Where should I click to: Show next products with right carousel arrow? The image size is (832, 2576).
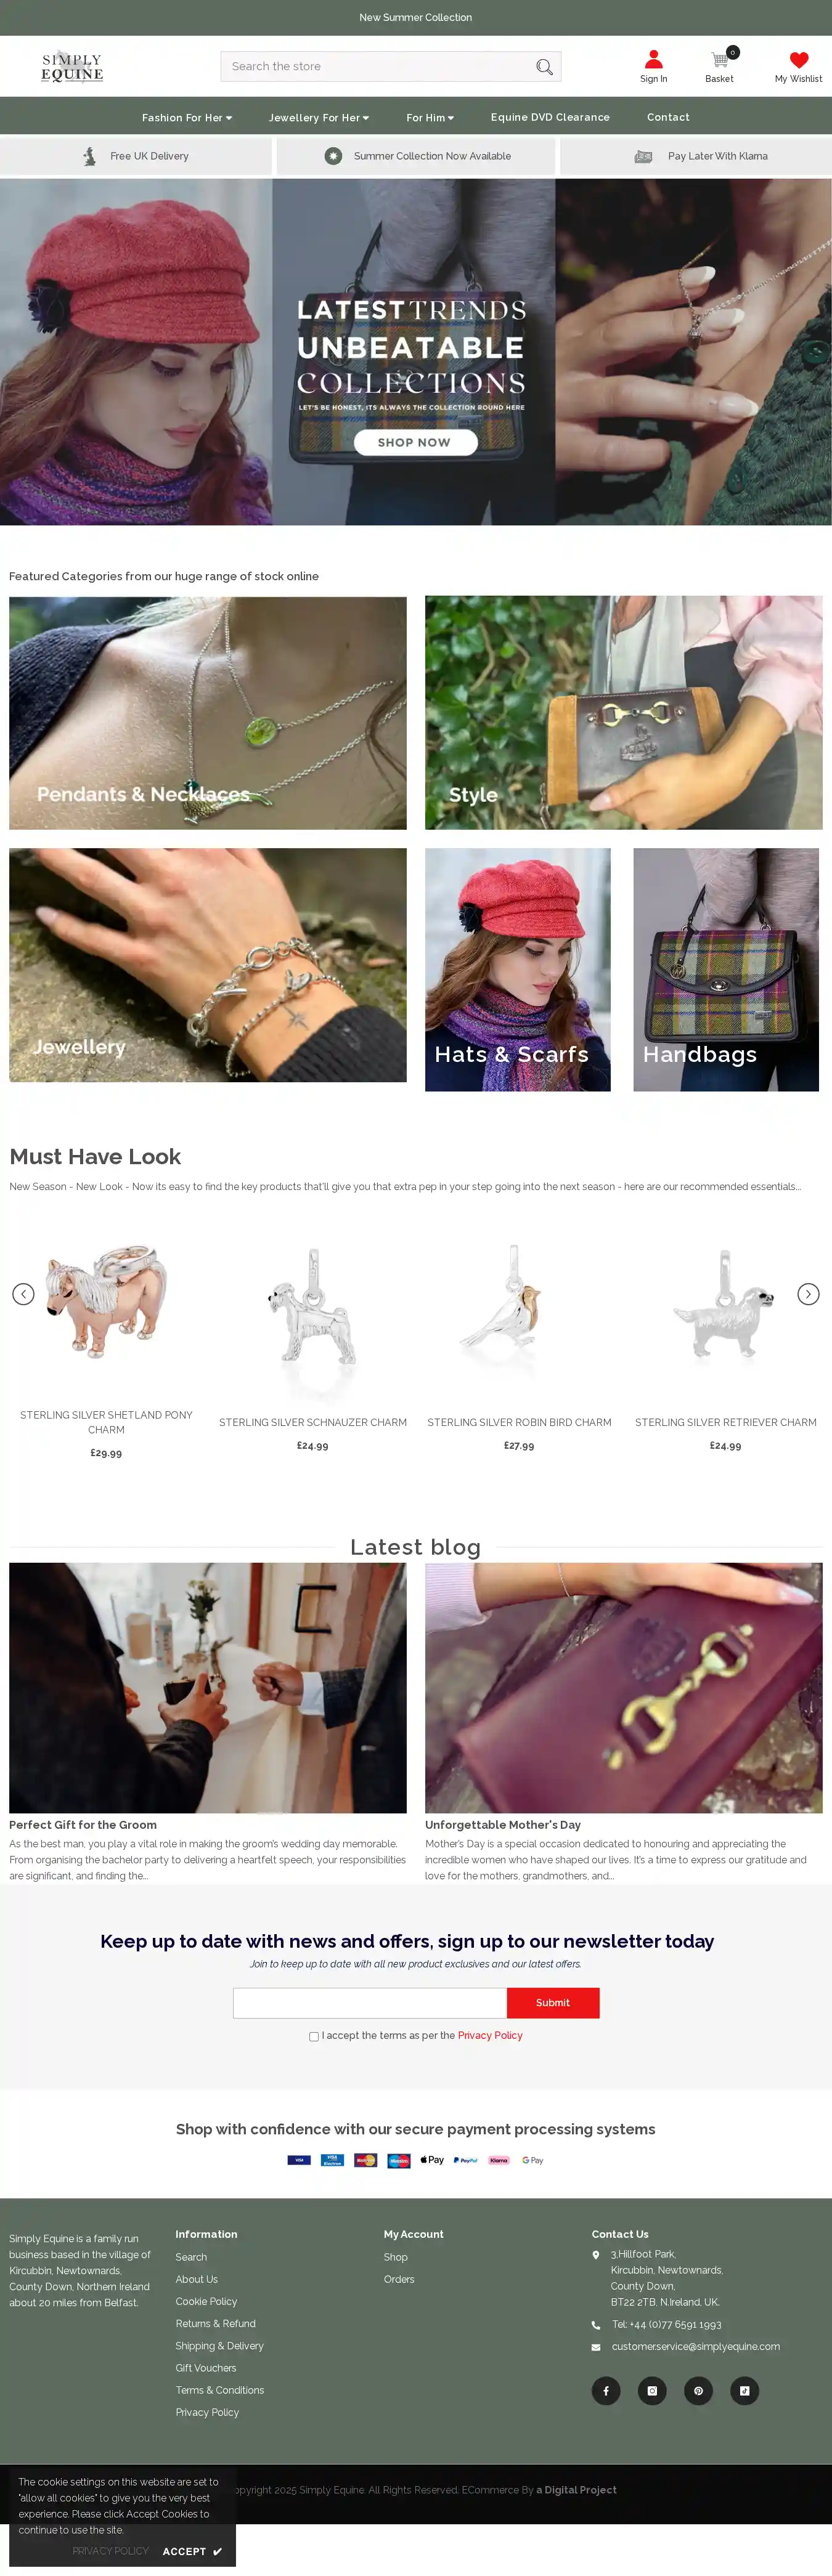click(808, 1294)
